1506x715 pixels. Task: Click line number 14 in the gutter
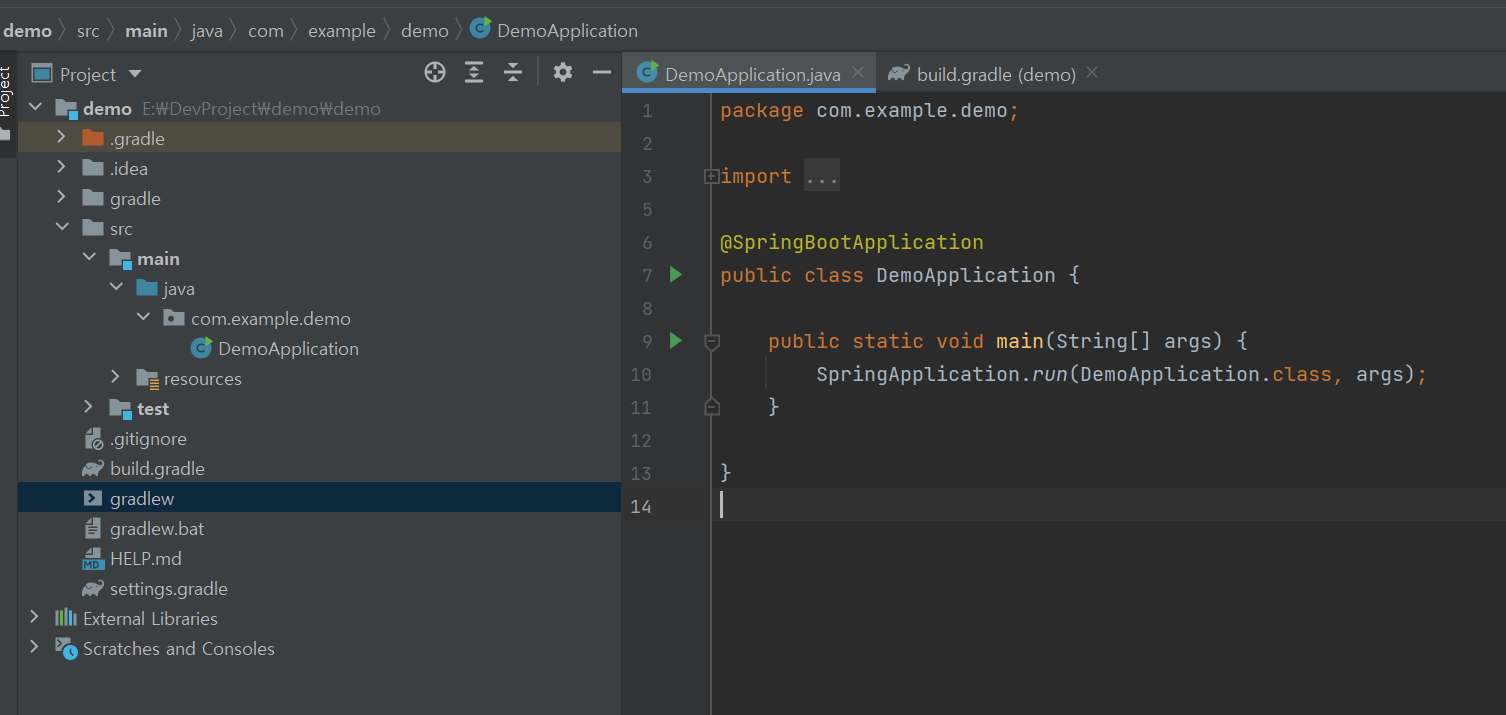point(640,506)
